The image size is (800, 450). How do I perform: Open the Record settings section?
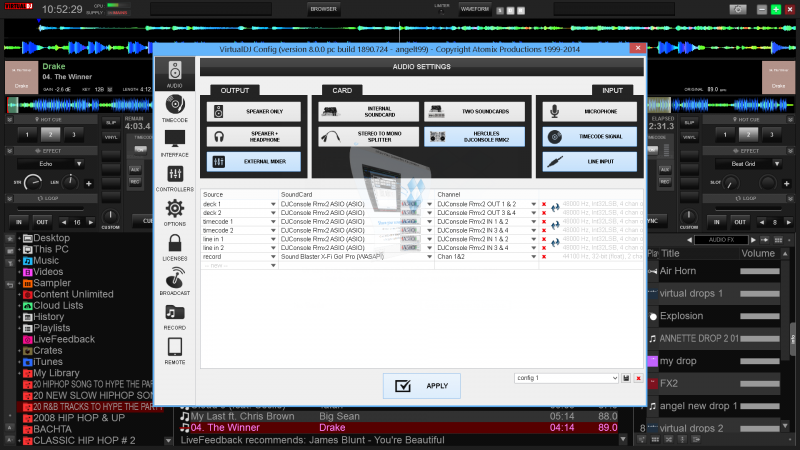click(x=174, y=316)
